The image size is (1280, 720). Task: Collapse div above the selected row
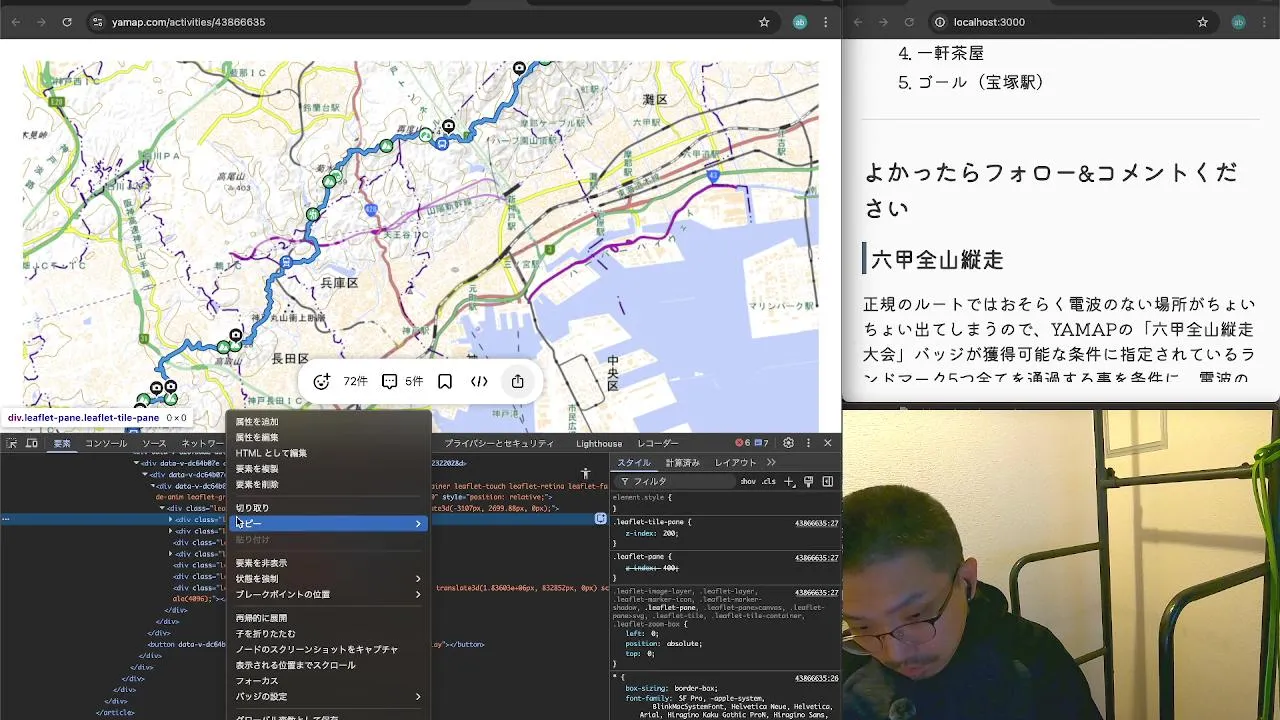point(163,508)
